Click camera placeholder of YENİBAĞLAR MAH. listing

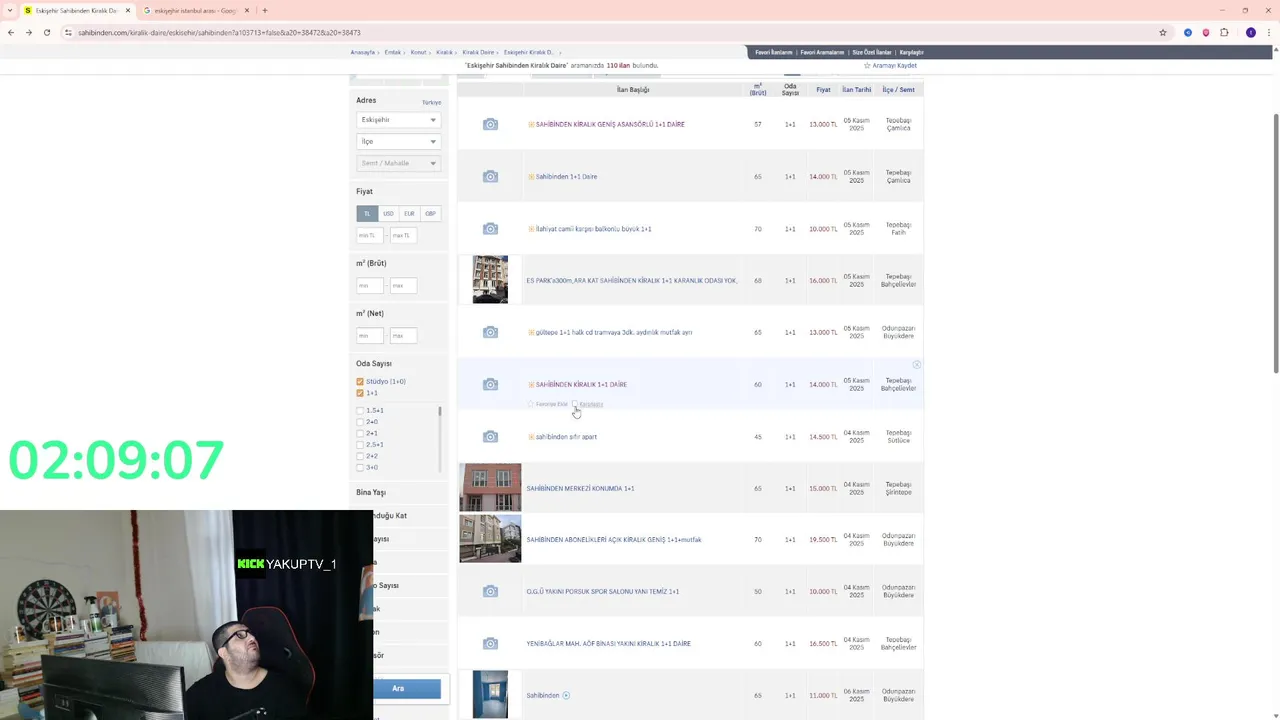click(x=490, y=643)
